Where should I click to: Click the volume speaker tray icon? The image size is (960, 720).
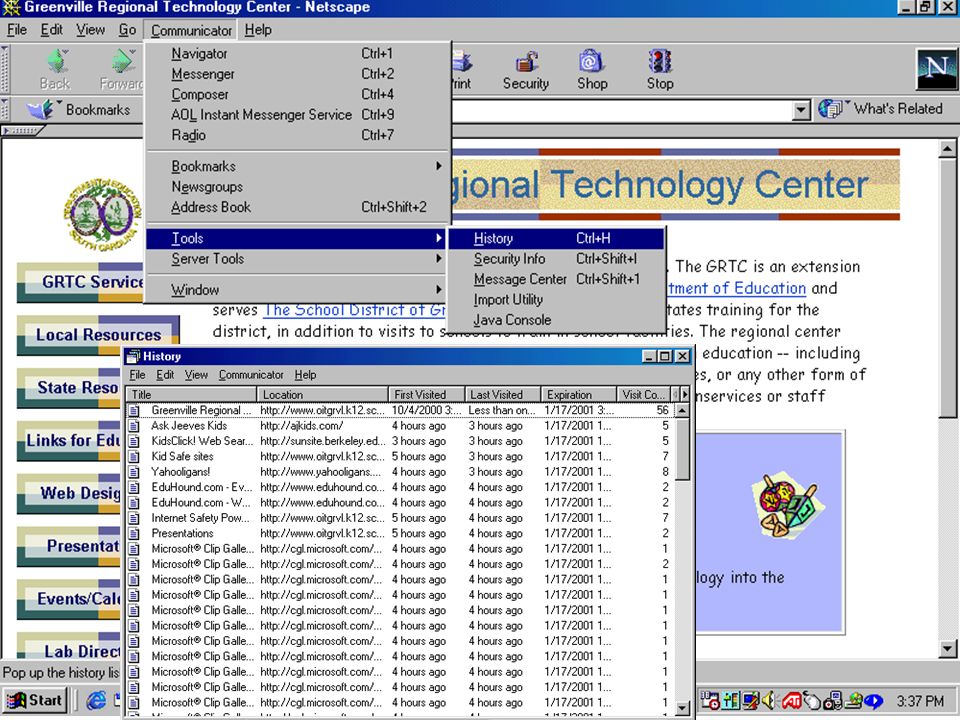point(768,700)
